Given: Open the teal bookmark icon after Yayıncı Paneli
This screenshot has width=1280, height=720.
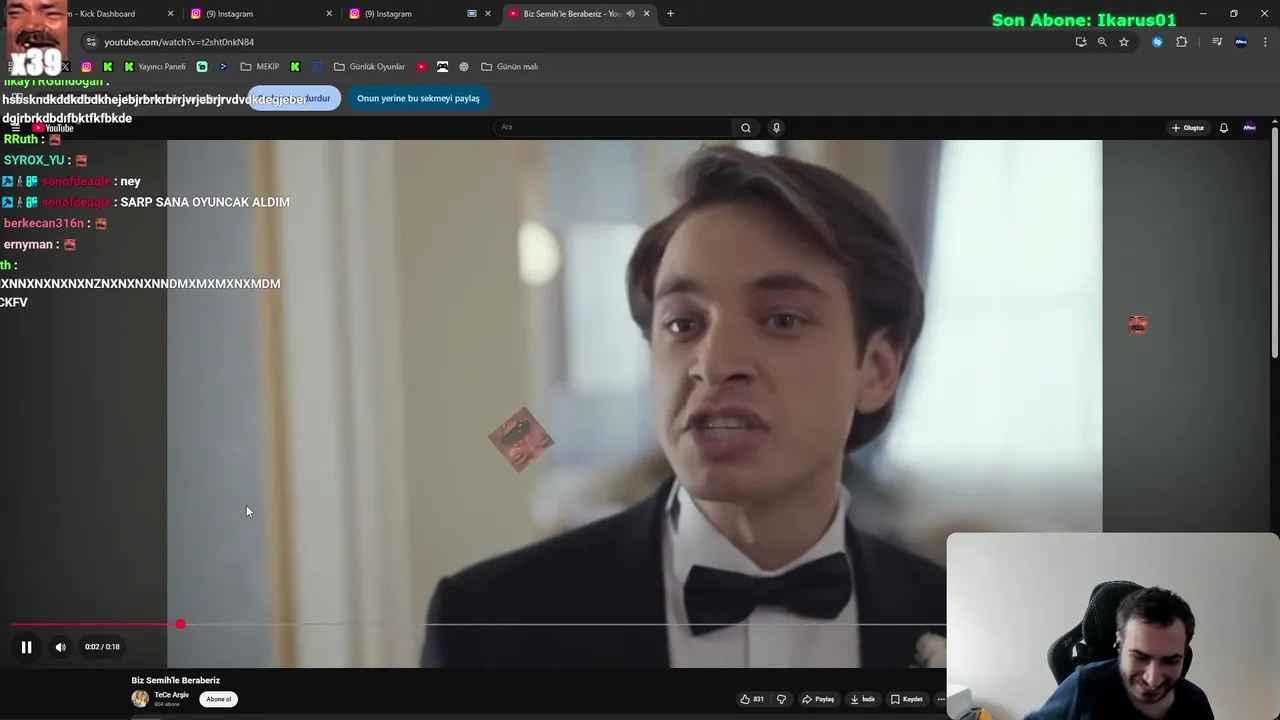Looking at the screenshot, I should [x=202, y=67].
